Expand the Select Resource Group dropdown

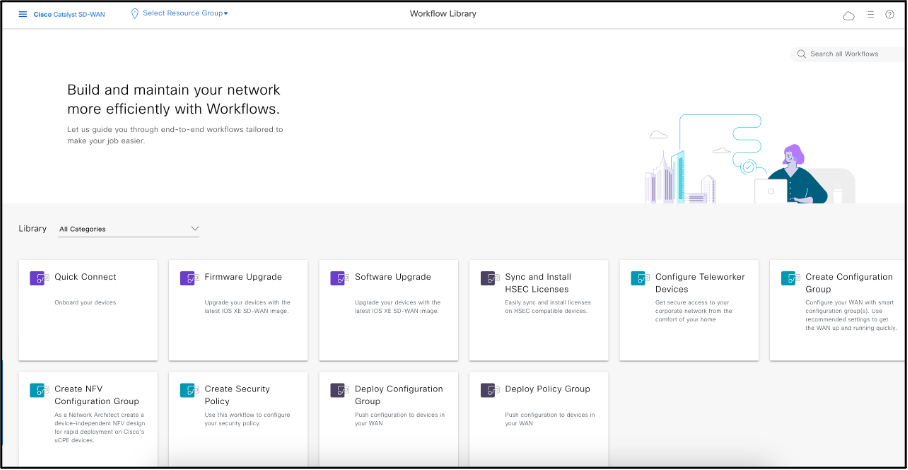click(185, 14)
